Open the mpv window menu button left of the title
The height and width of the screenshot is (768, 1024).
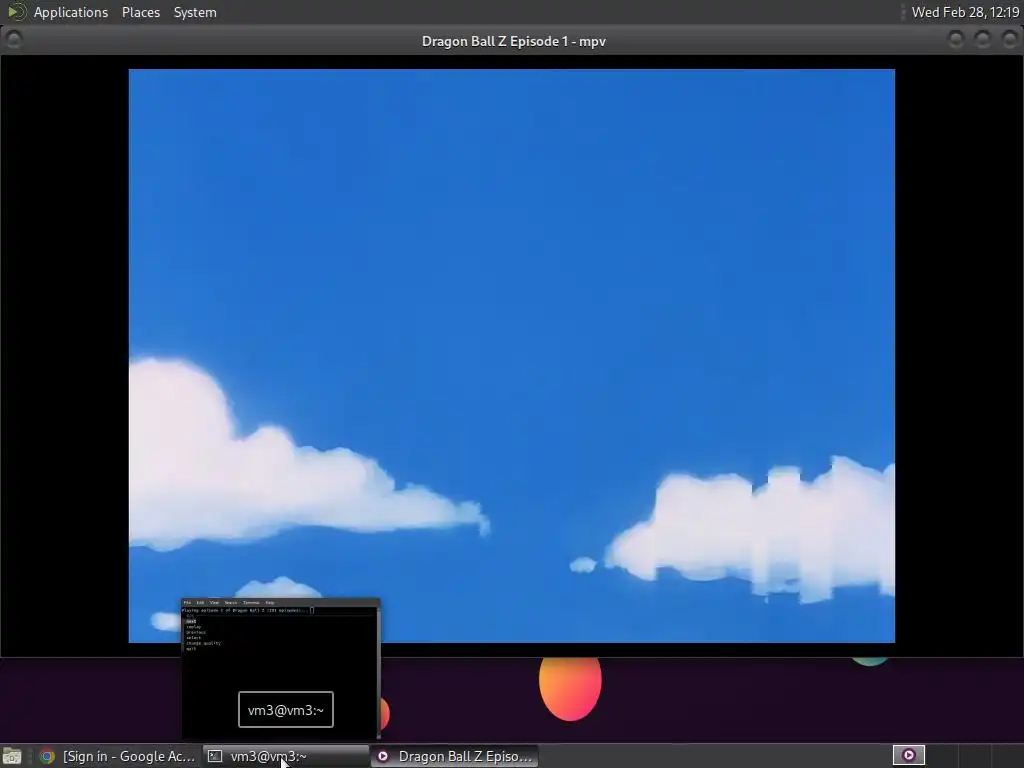13,40
